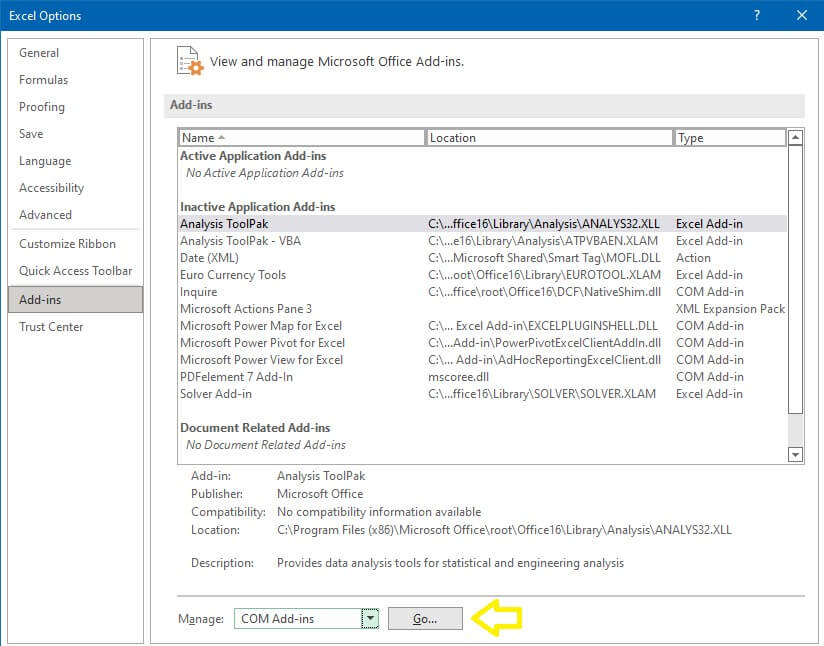
Task: Click the ANALYS32.XLL location path in details
Action: tap(504, 530)
